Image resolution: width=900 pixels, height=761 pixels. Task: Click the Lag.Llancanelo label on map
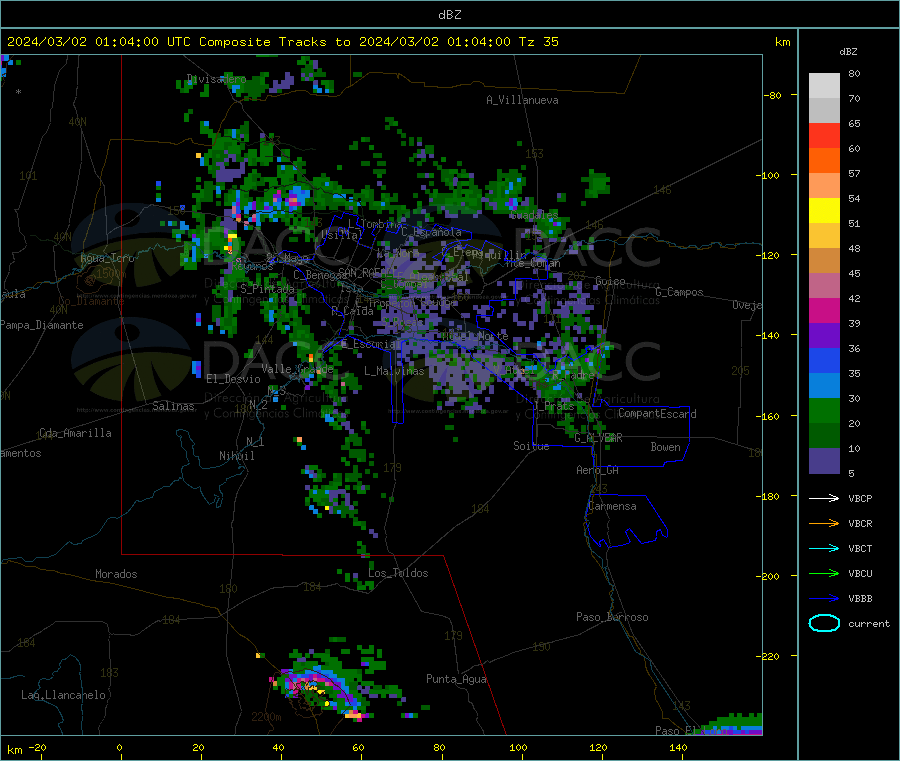(63, 695)
